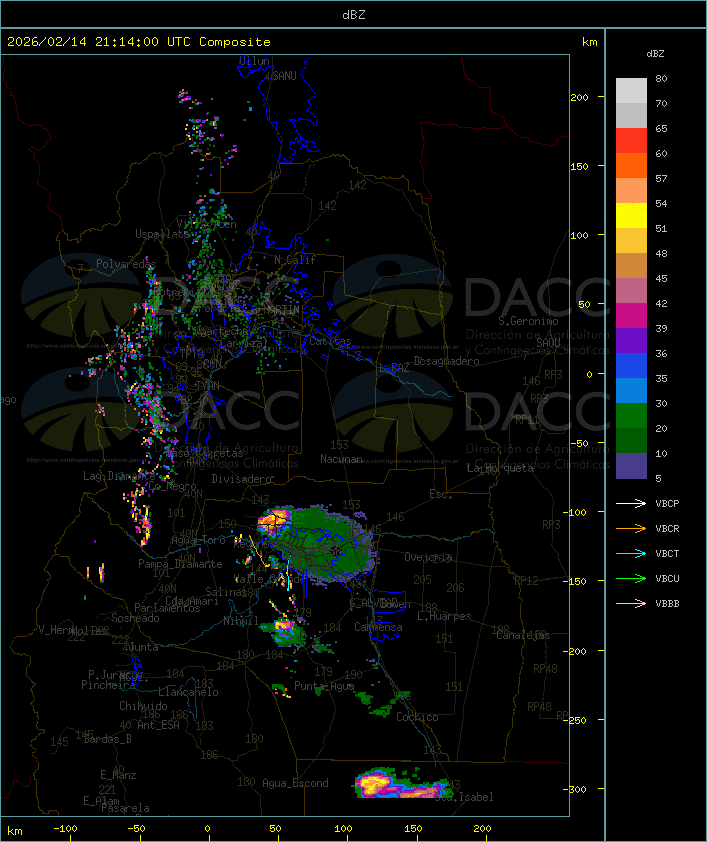Screen dimensions: 707x842
Task: Click the Lag.Diamante place label
Action: (119, 476)
